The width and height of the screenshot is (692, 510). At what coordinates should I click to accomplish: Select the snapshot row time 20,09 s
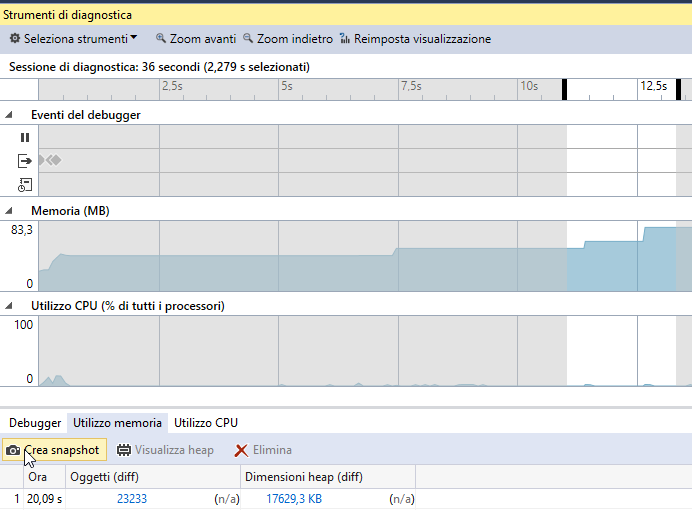44,499
